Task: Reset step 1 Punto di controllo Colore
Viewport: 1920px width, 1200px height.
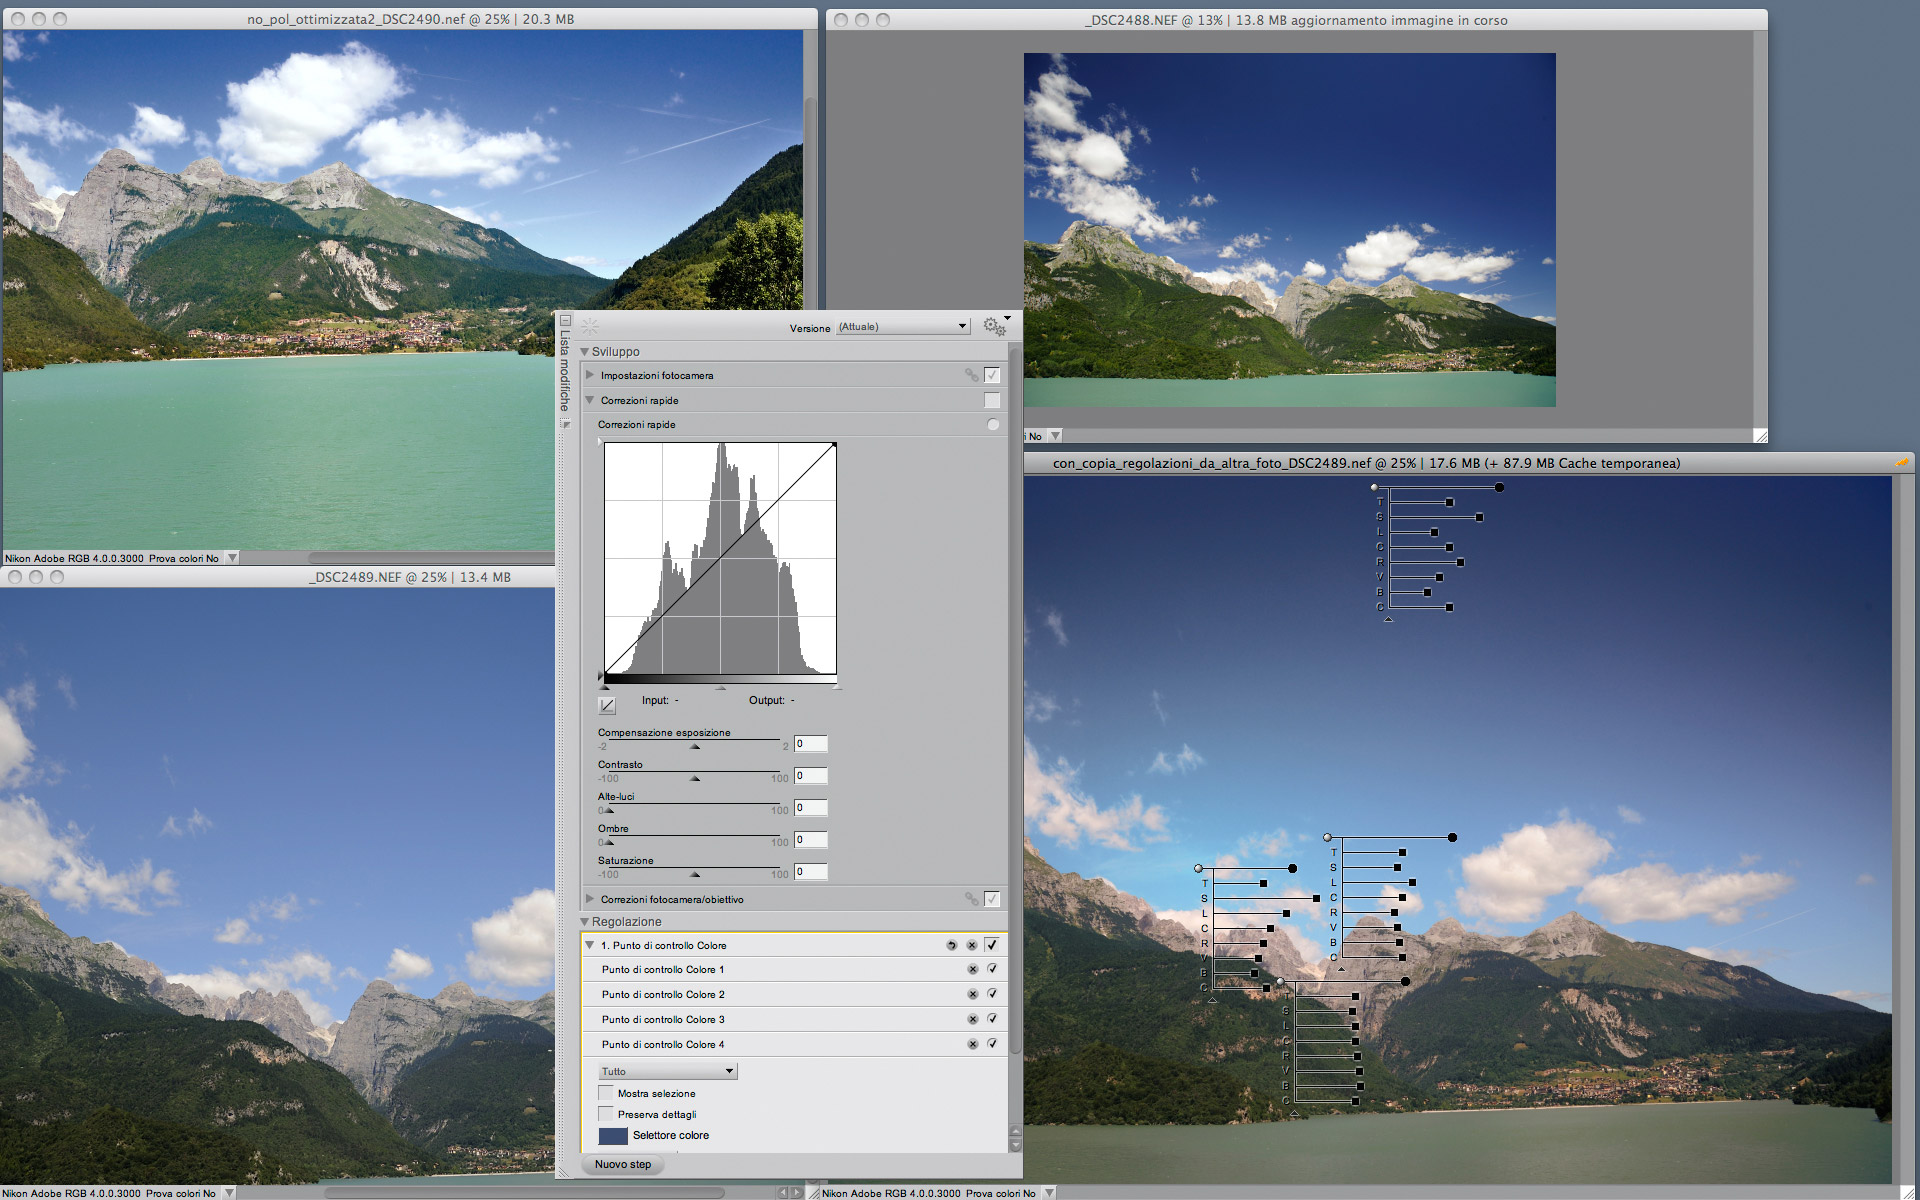Action: pyautogui.click(x=951, y=945)
